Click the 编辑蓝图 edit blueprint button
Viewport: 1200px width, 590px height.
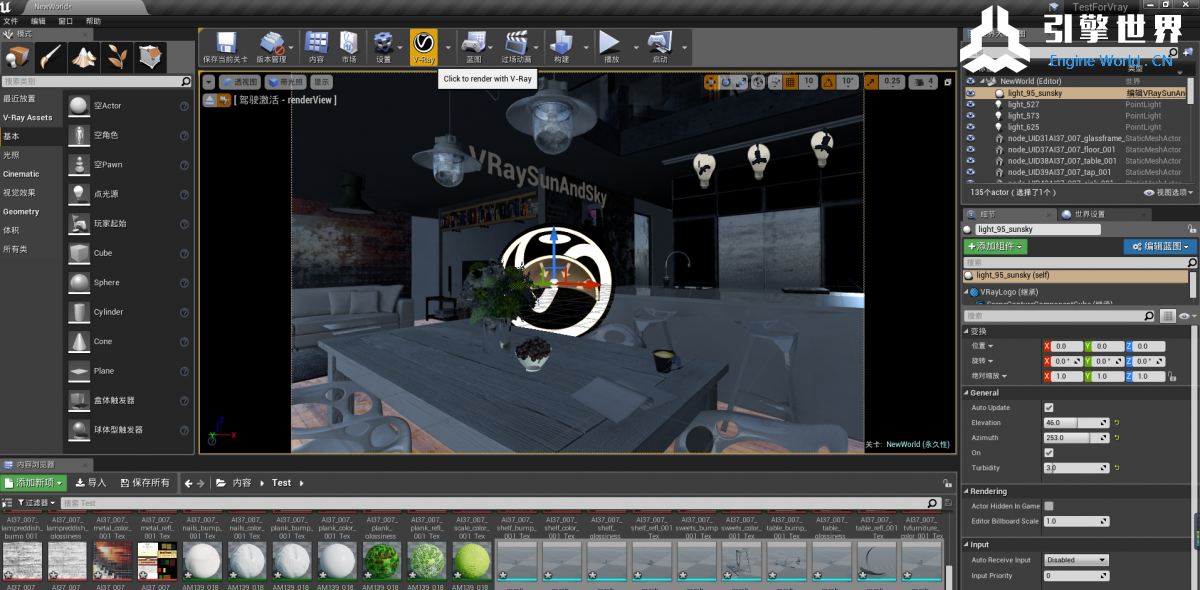[x=1160, y=246]
